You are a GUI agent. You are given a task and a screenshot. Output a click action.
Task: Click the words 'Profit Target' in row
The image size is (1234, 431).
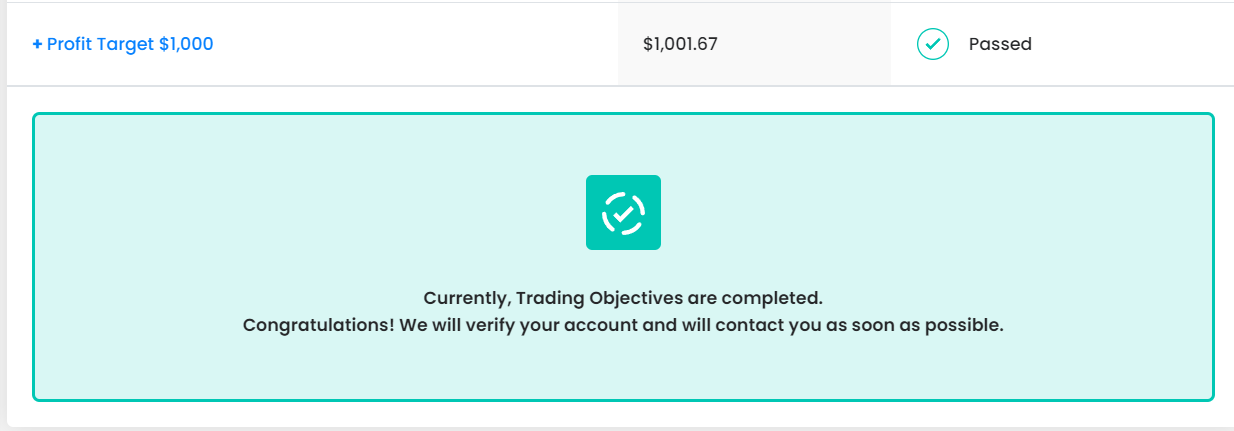101,44
